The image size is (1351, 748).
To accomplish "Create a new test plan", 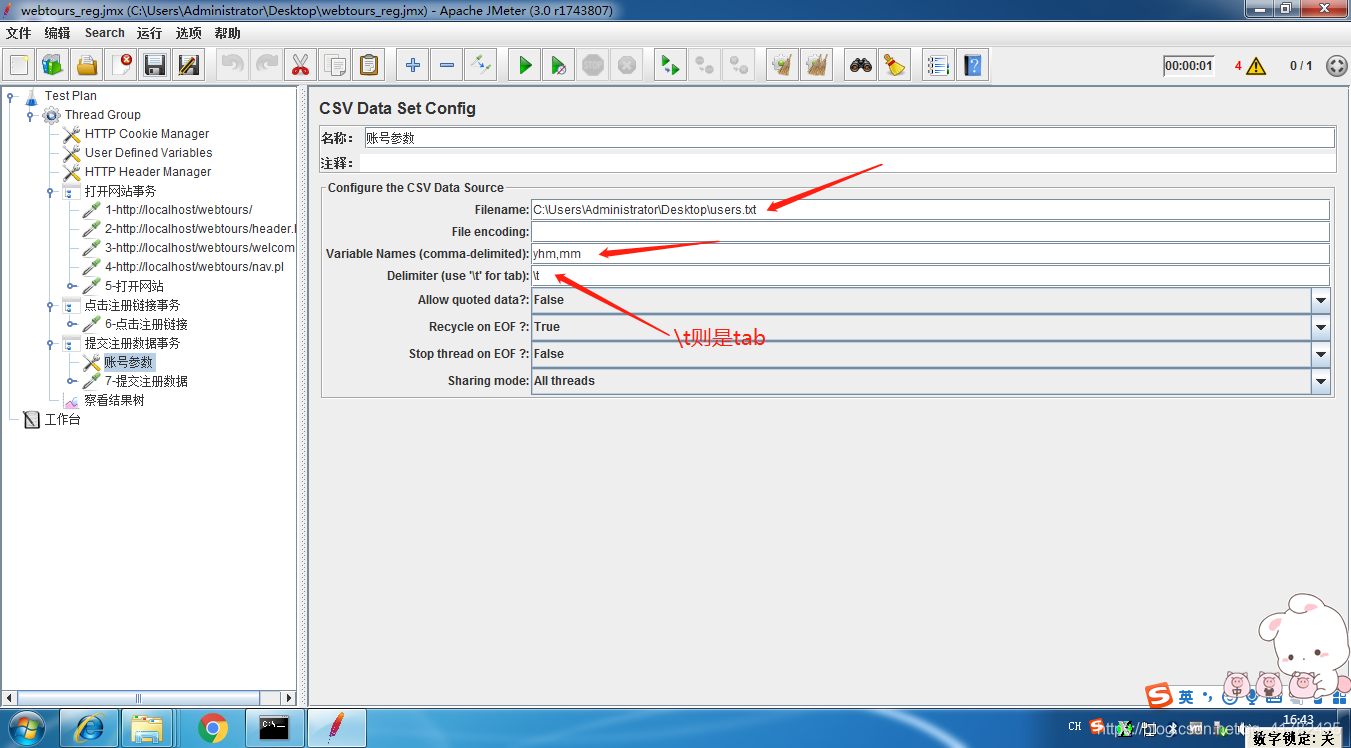I will pos(19,66).
